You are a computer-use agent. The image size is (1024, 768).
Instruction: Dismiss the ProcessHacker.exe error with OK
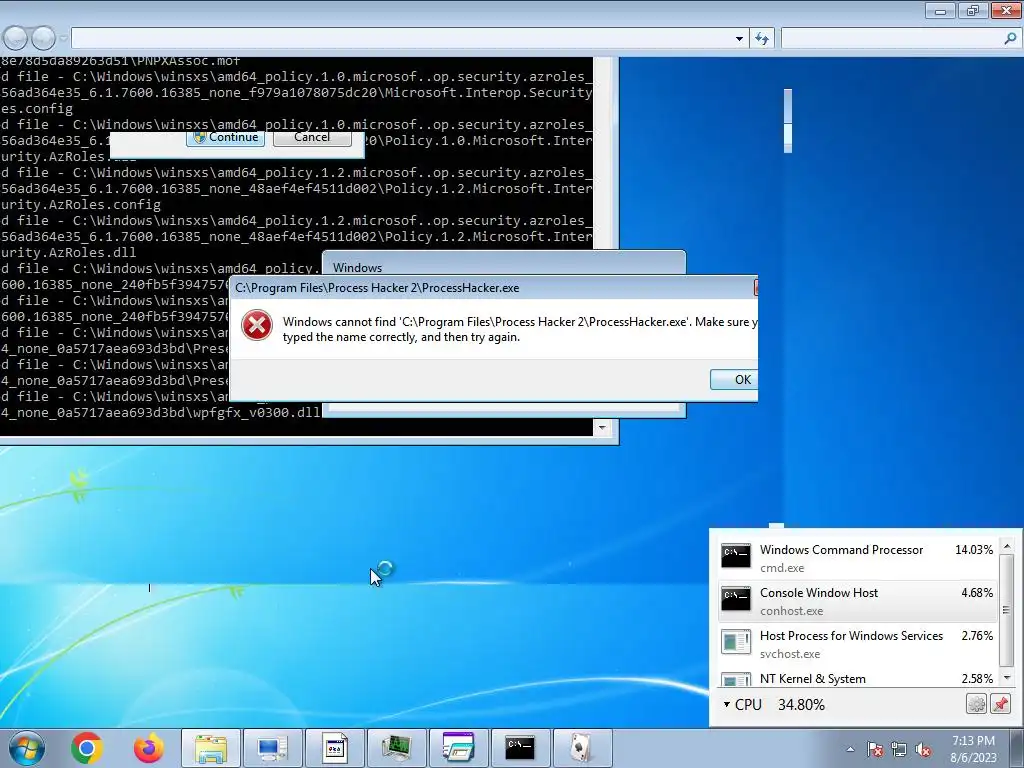pyautogui.click(x=735, y=379)
